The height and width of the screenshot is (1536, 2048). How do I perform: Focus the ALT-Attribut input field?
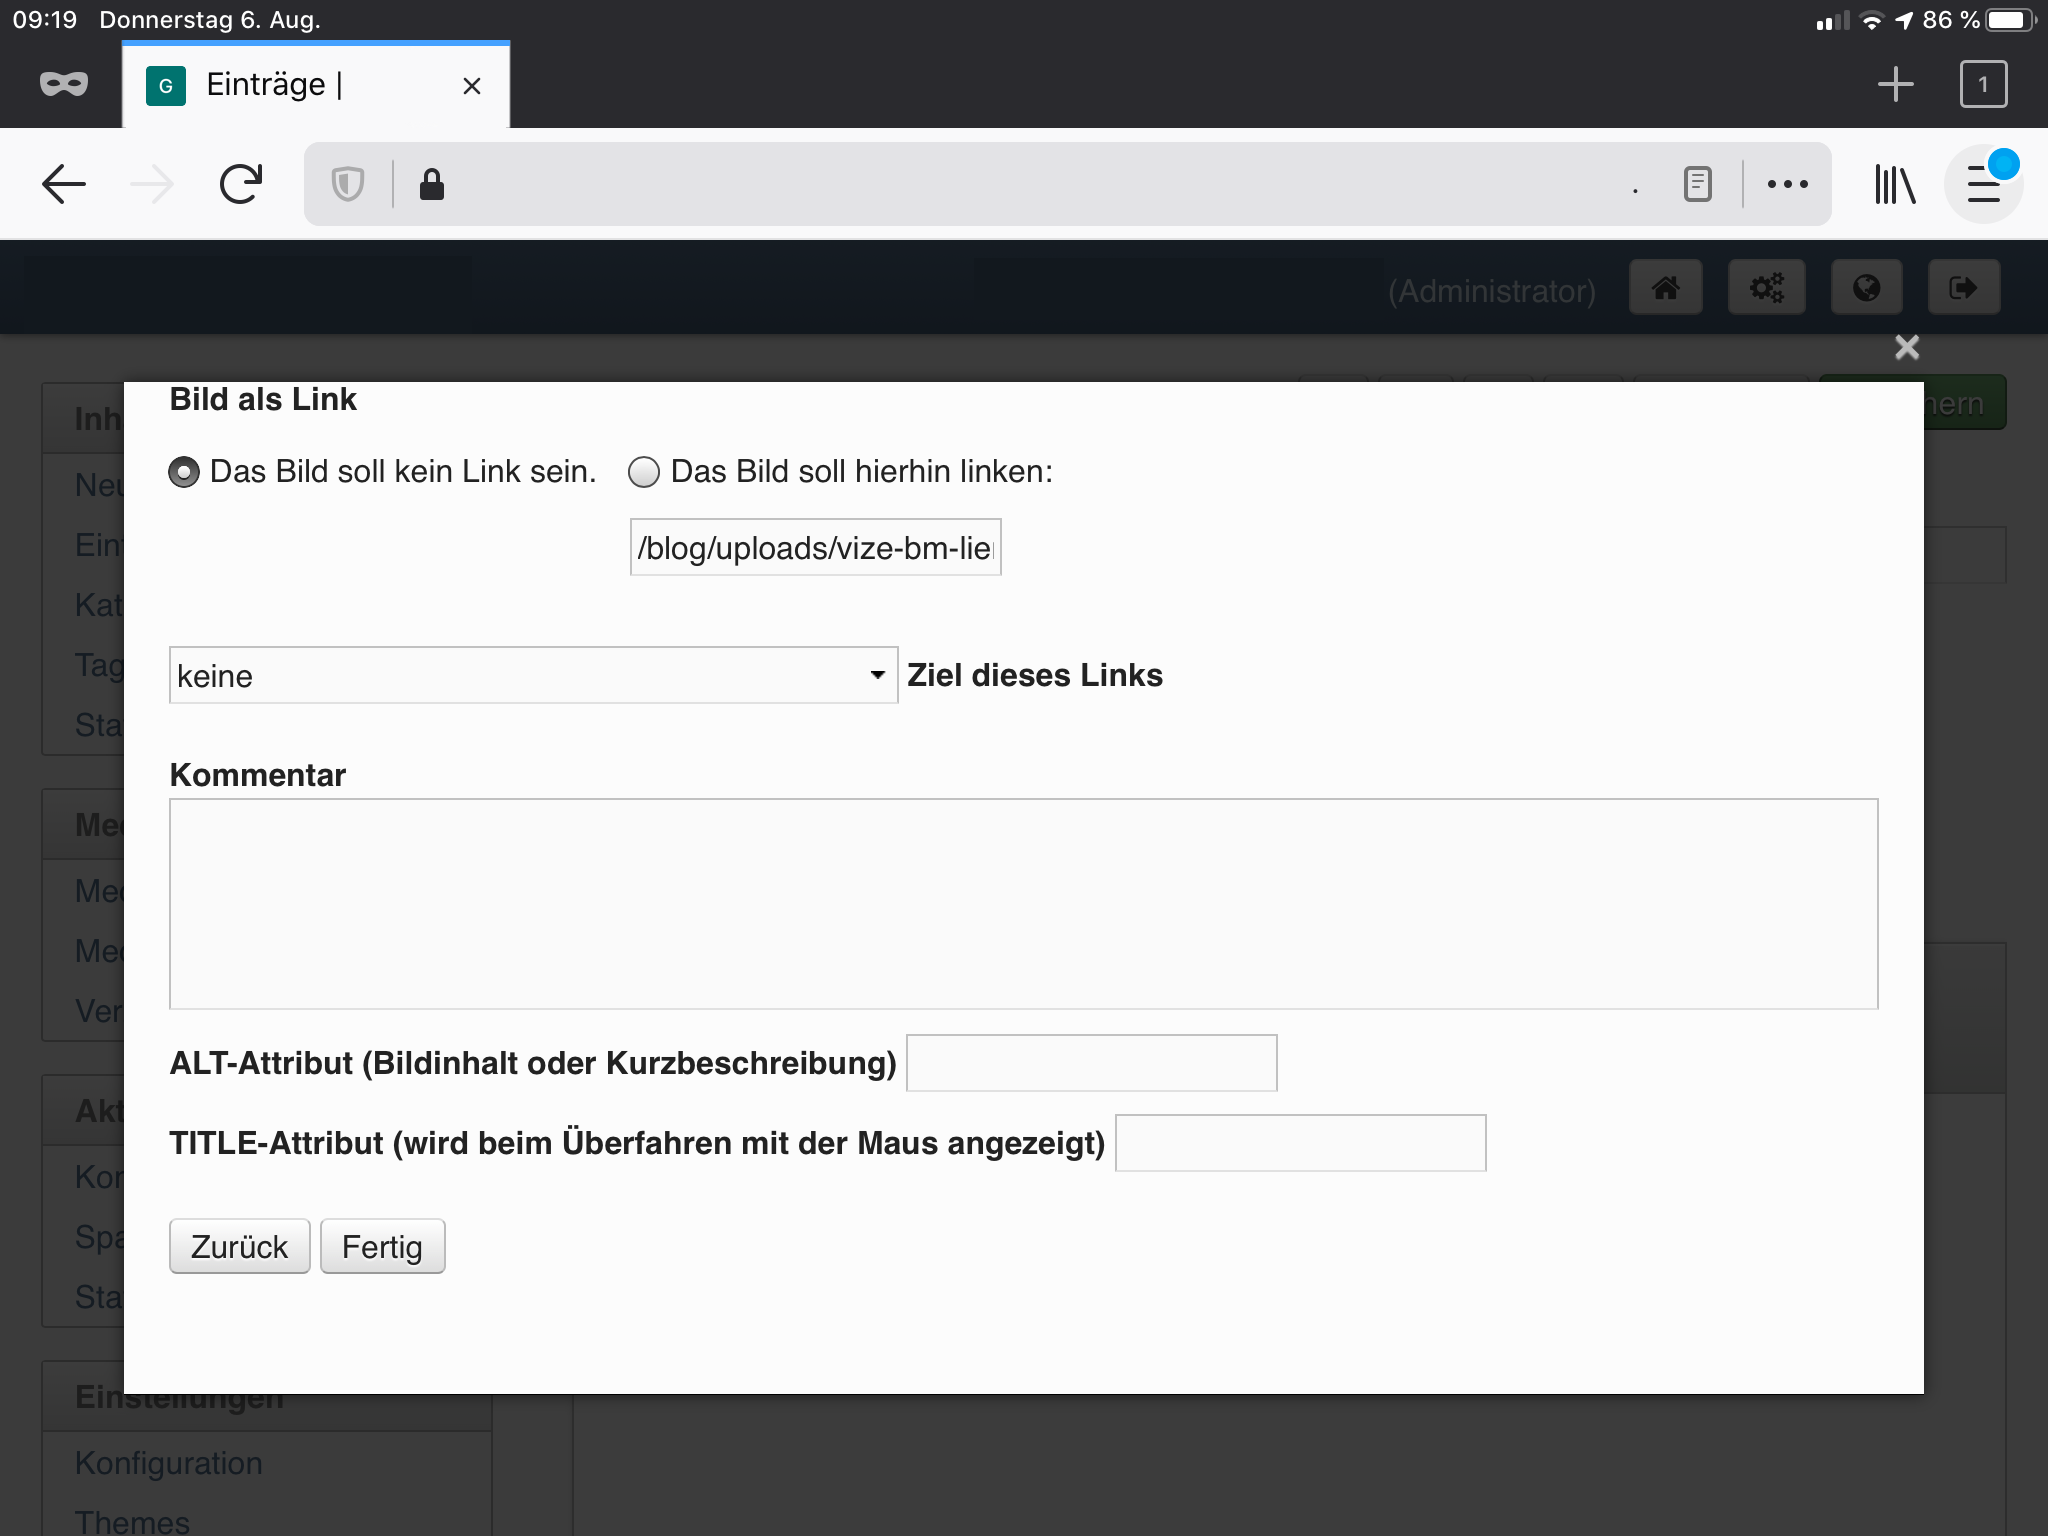point(1091,1063)
